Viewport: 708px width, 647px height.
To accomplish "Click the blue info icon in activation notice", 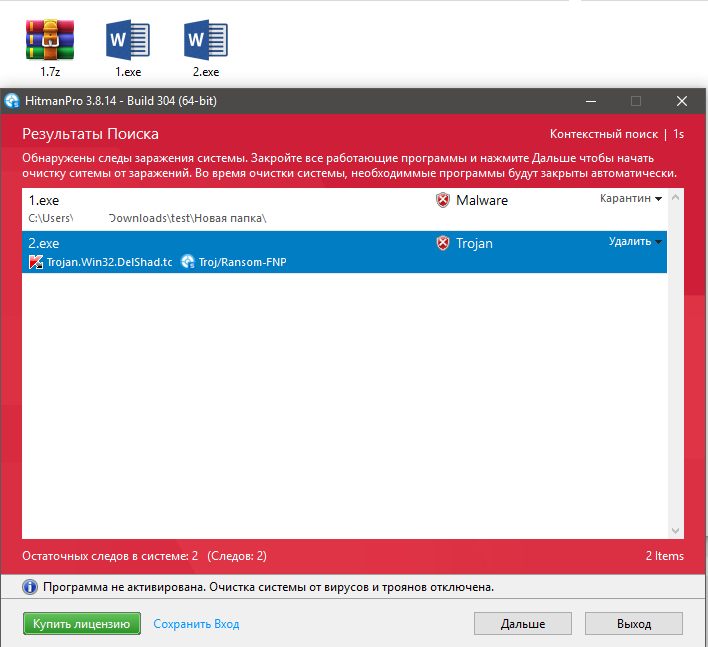I will (30, 587).
